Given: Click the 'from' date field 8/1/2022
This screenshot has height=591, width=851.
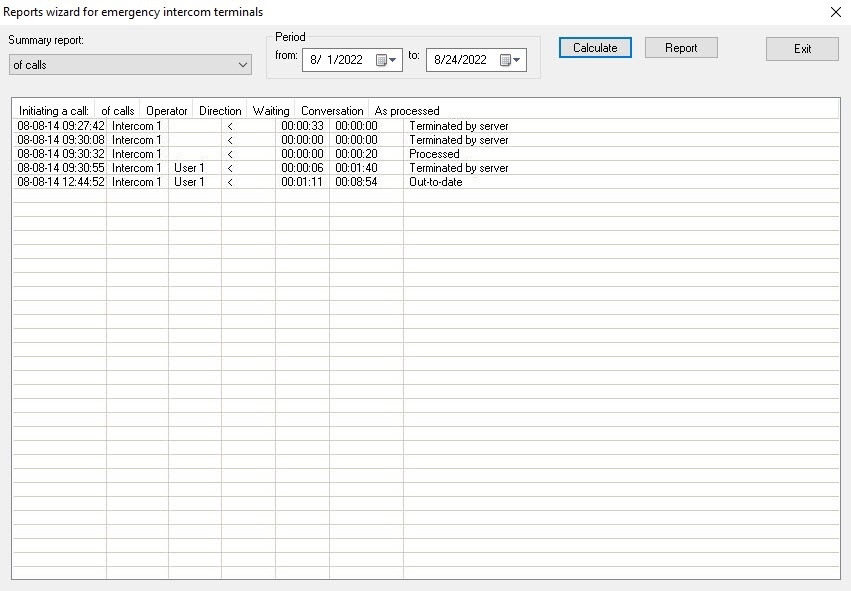Looking at the screenshot, I should click(x=338, y=60).
